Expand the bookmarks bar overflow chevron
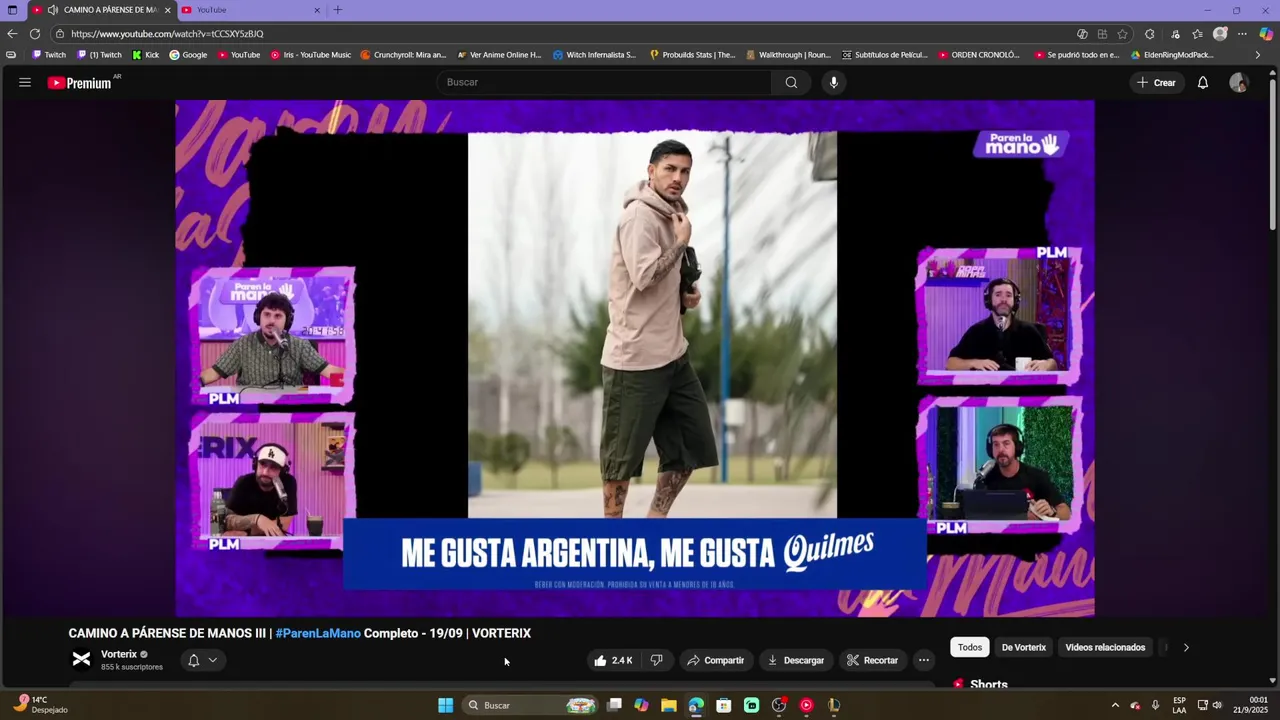Viewport: 1280px width, 720px height. tap(1258, 55)
